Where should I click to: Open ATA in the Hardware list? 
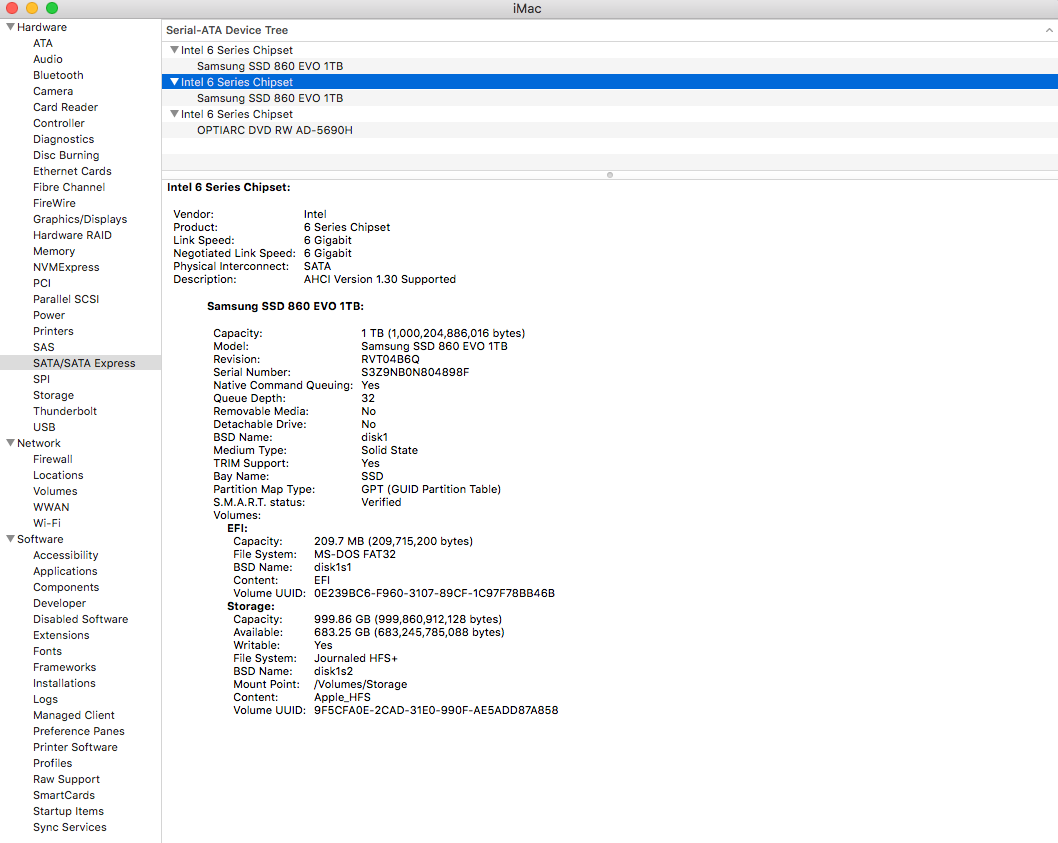pos(43,43)
